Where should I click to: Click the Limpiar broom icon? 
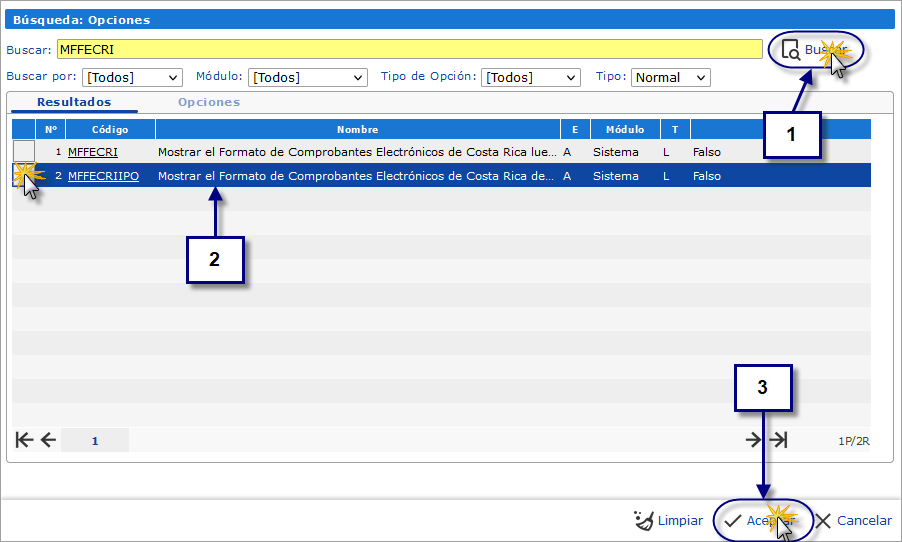click(644, 520)
